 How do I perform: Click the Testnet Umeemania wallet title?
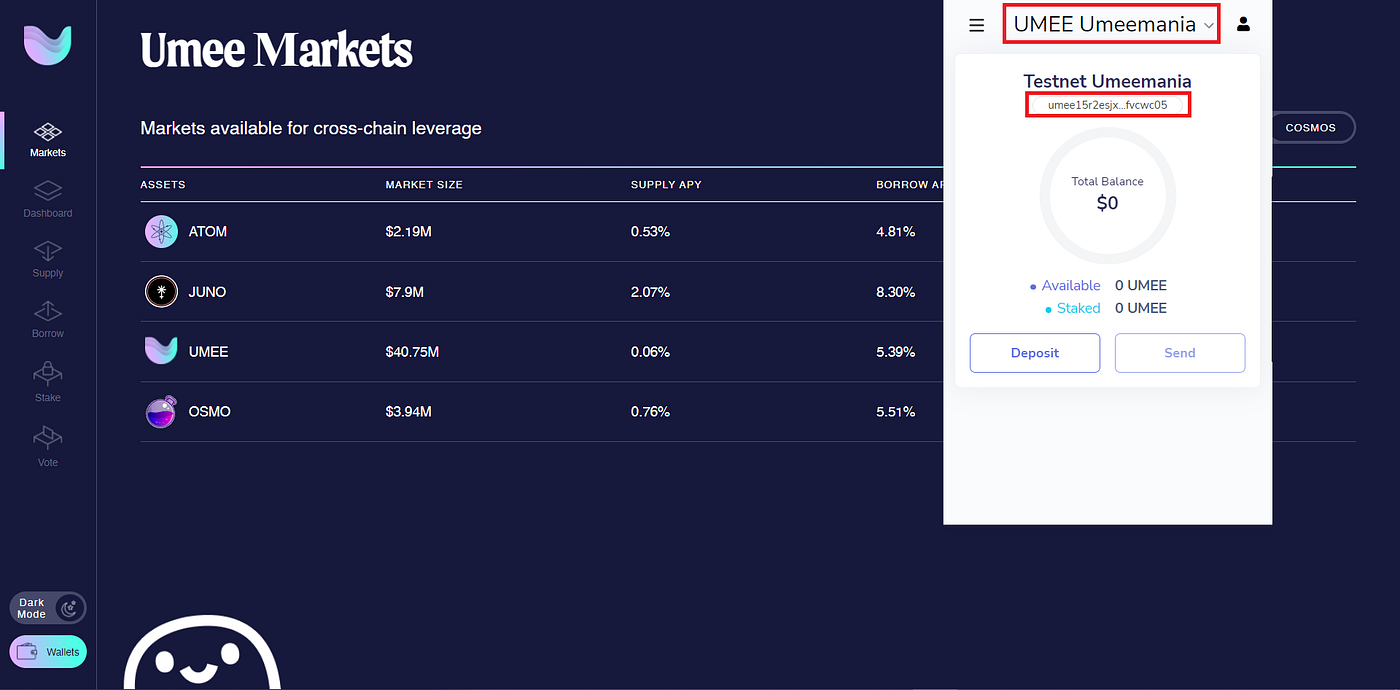(1107, 81)
